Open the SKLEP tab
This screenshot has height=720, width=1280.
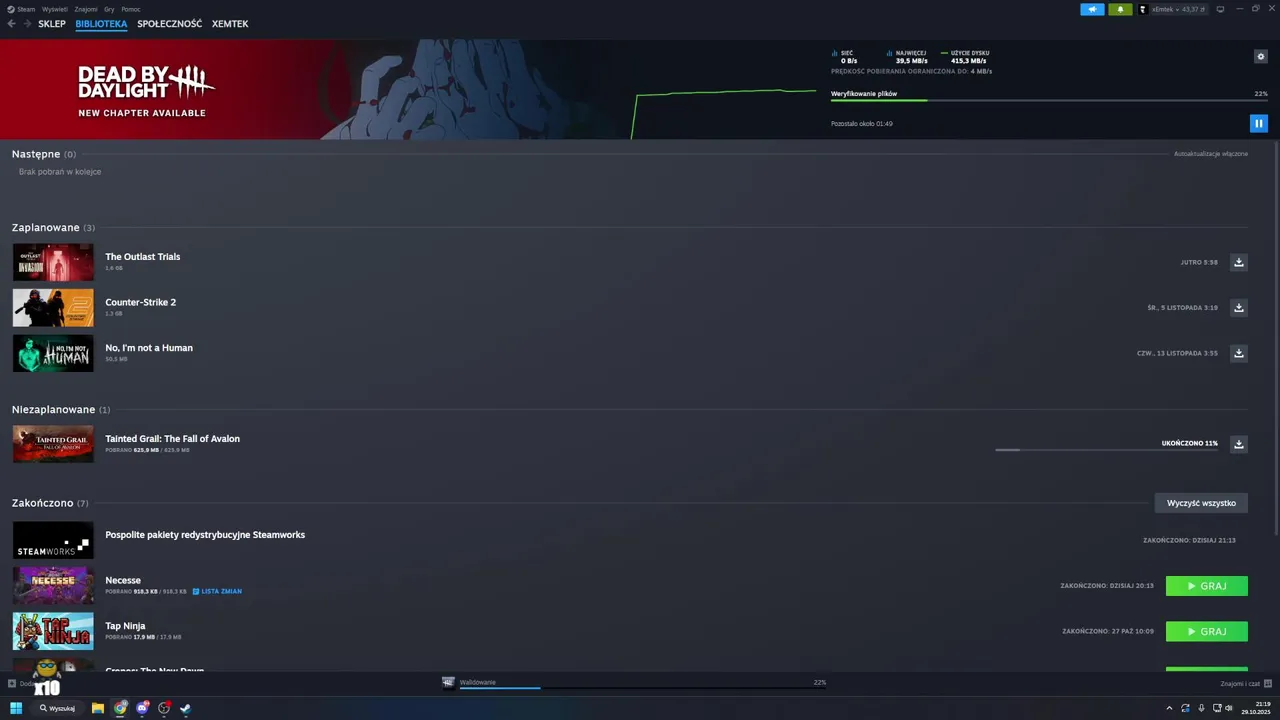point(52,23)
